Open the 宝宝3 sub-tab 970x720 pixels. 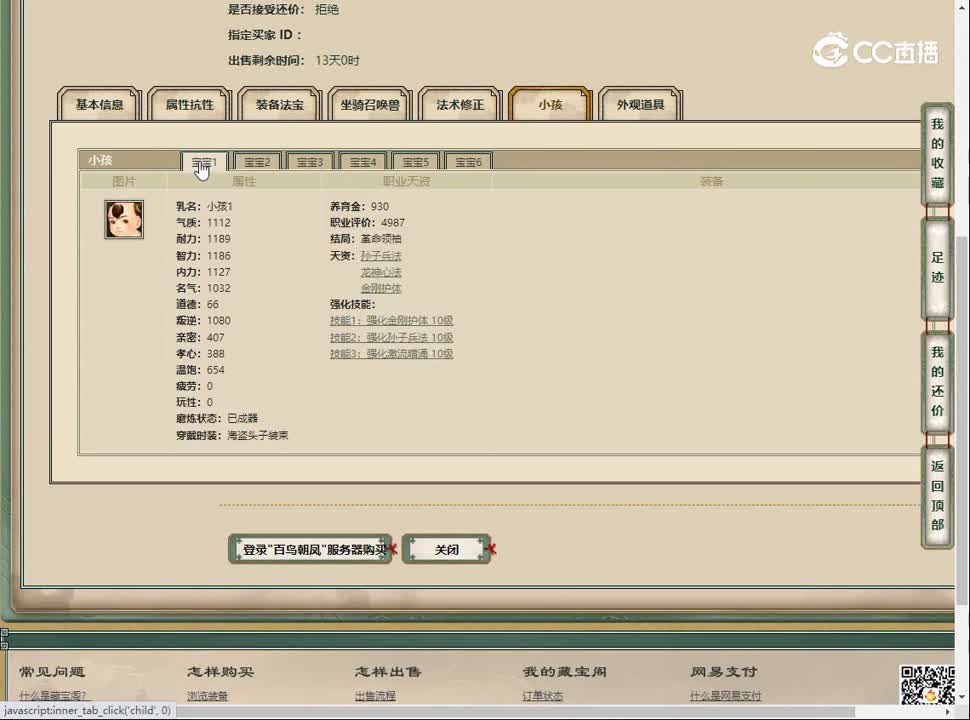click(x=310, y=162)
